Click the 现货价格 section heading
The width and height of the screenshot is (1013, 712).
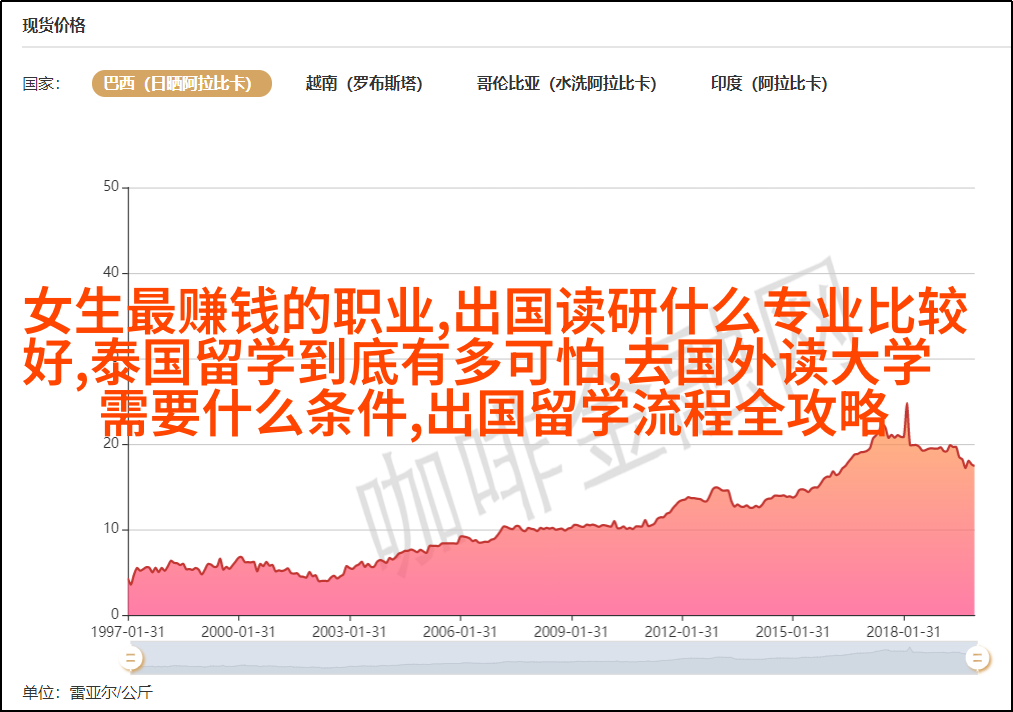click(54, 26)
